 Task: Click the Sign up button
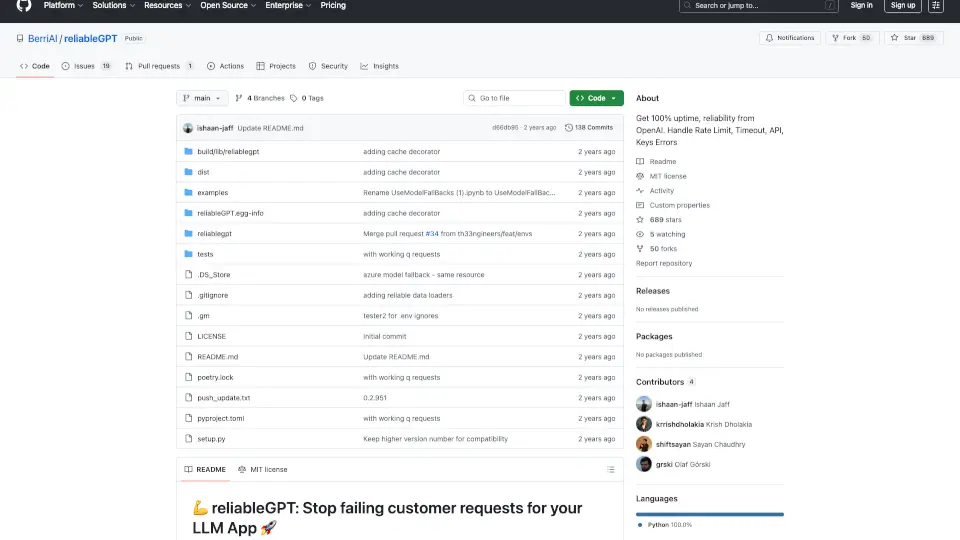(903, 5)
